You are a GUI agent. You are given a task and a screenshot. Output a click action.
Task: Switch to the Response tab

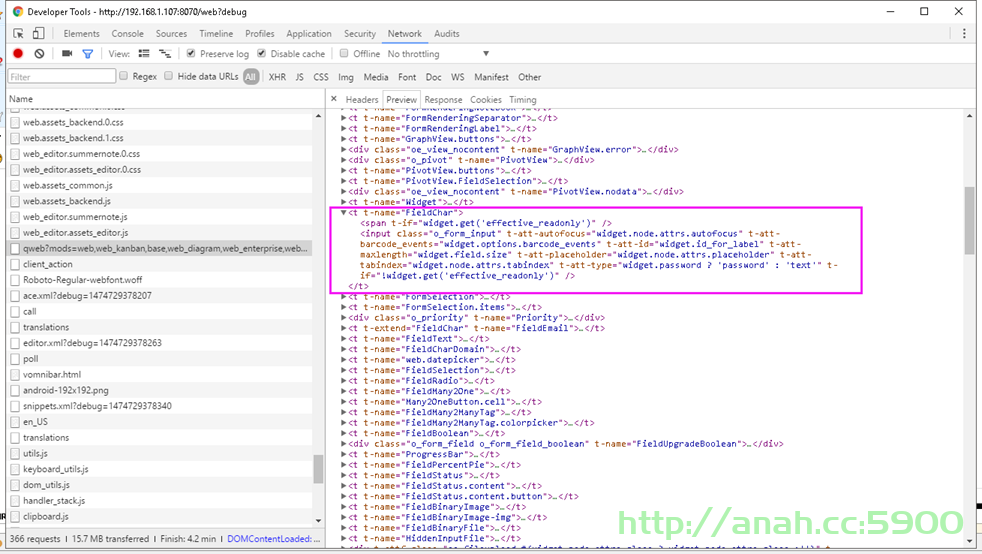tap(443, 100)
